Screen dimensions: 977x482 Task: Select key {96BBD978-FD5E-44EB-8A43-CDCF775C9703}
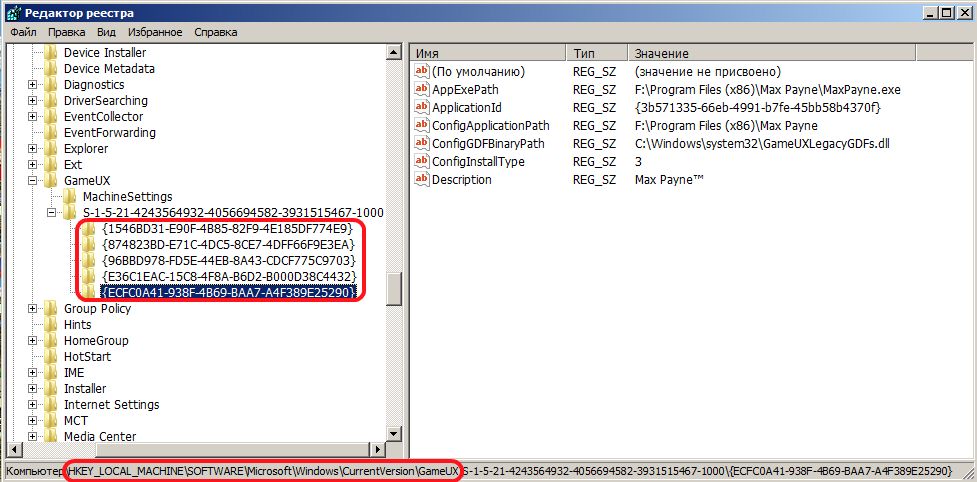pyautogui.click(x=229, y=260)
